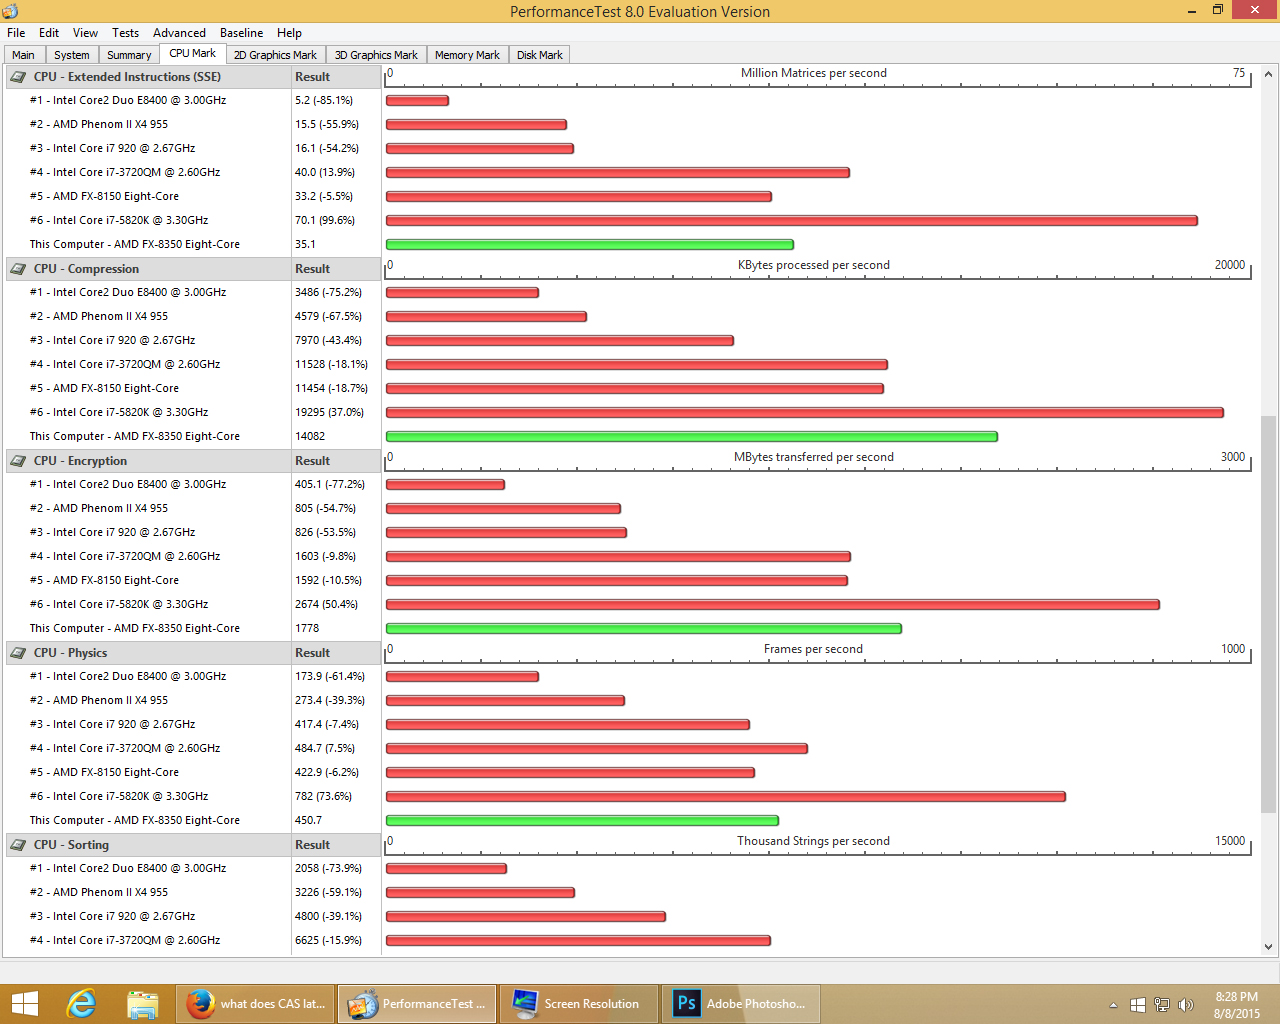Viewport: 1280px width, 1024px height.
Task: Select the CPU Mark tab
Action: pos(192,54)
